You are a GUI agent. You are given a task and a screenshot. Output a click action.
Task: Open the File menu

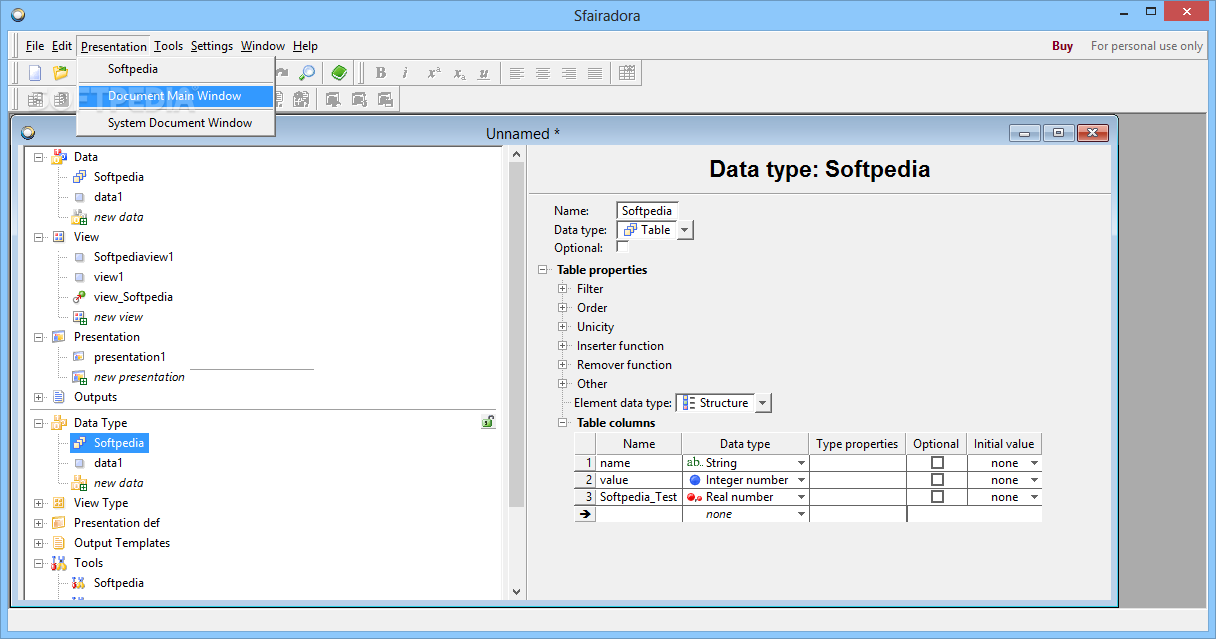pos(35,46)
